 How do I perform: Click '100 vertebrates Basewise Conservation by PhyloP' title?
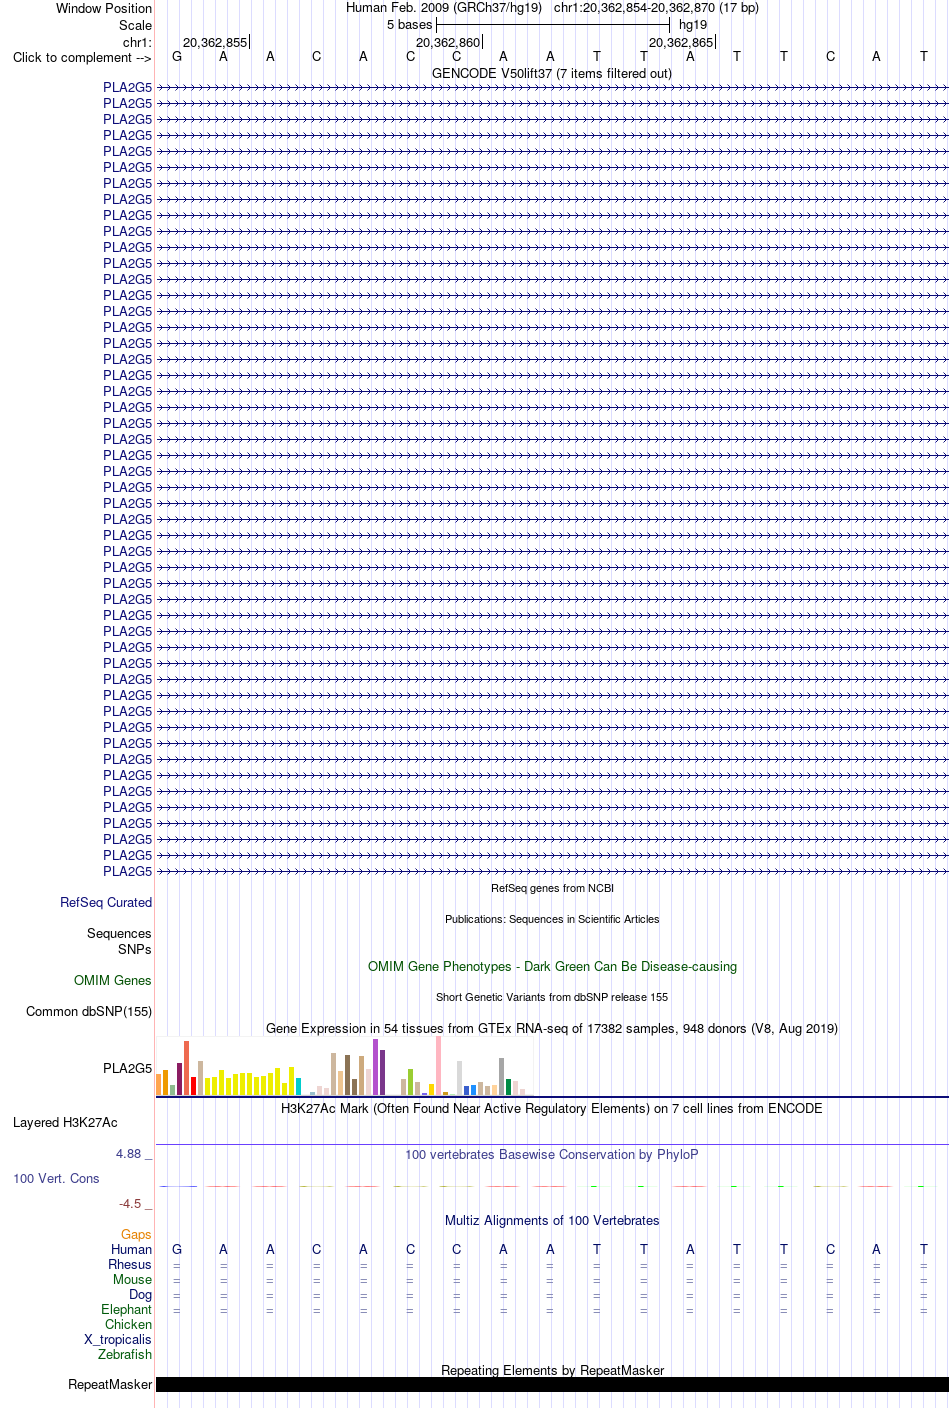click(552, 1154)
